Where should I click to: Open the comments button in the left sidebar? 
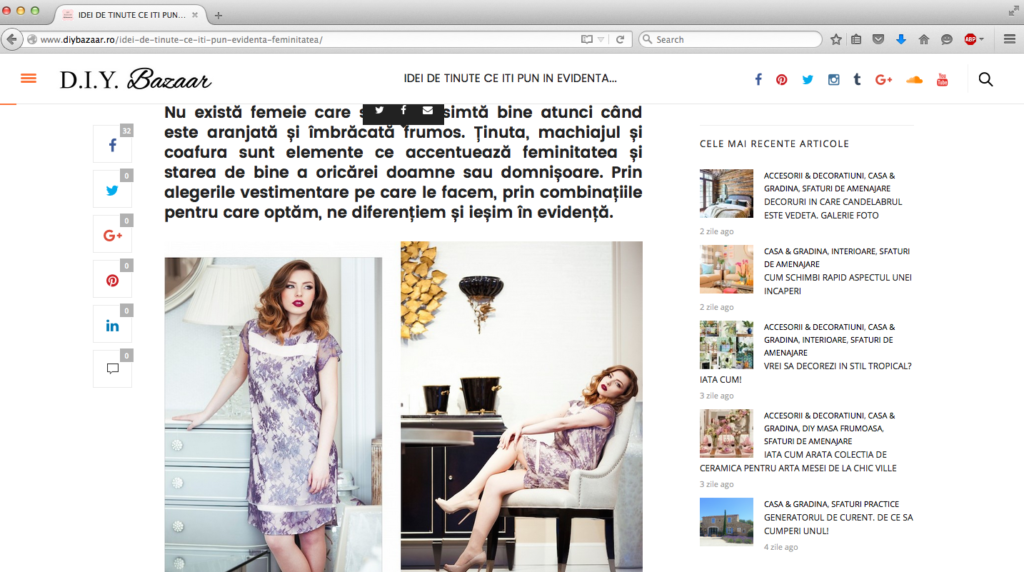coord(112,369)
